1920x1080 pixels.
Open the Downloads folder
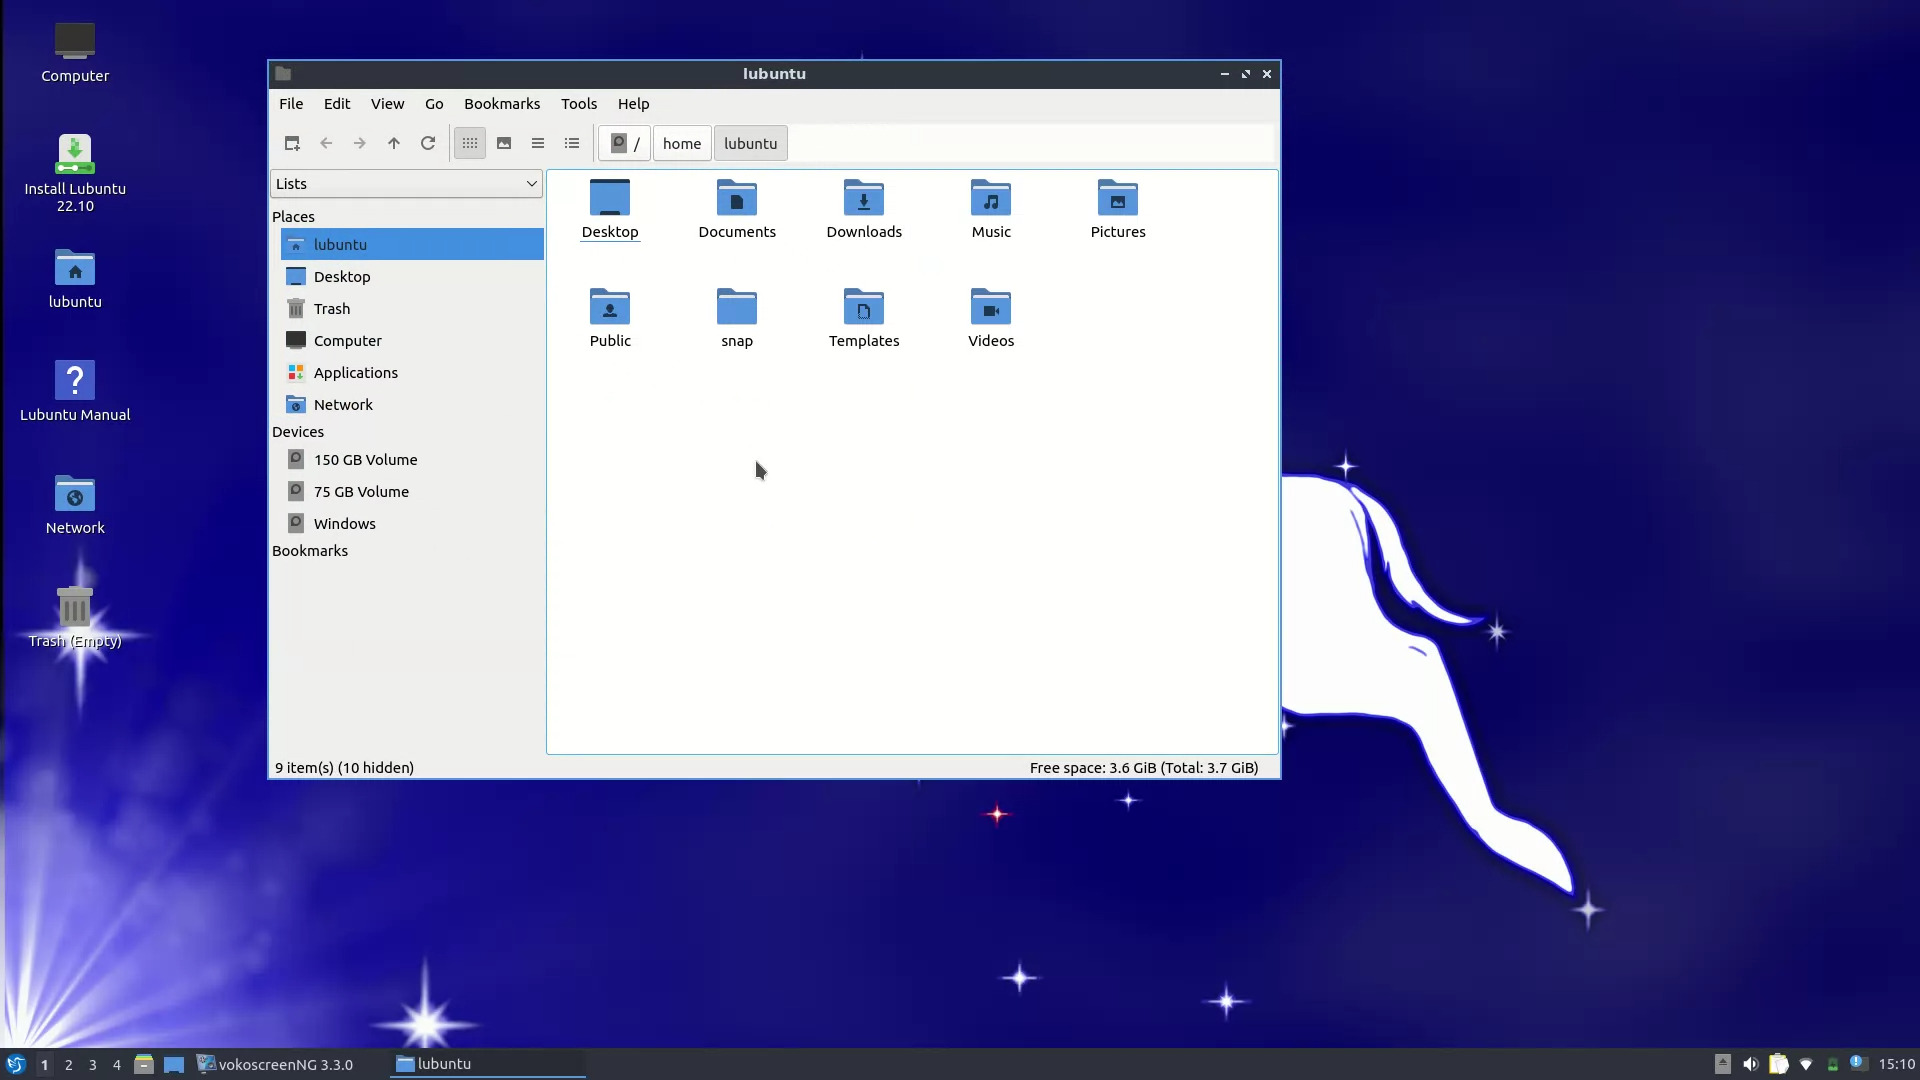click(864, 210)
